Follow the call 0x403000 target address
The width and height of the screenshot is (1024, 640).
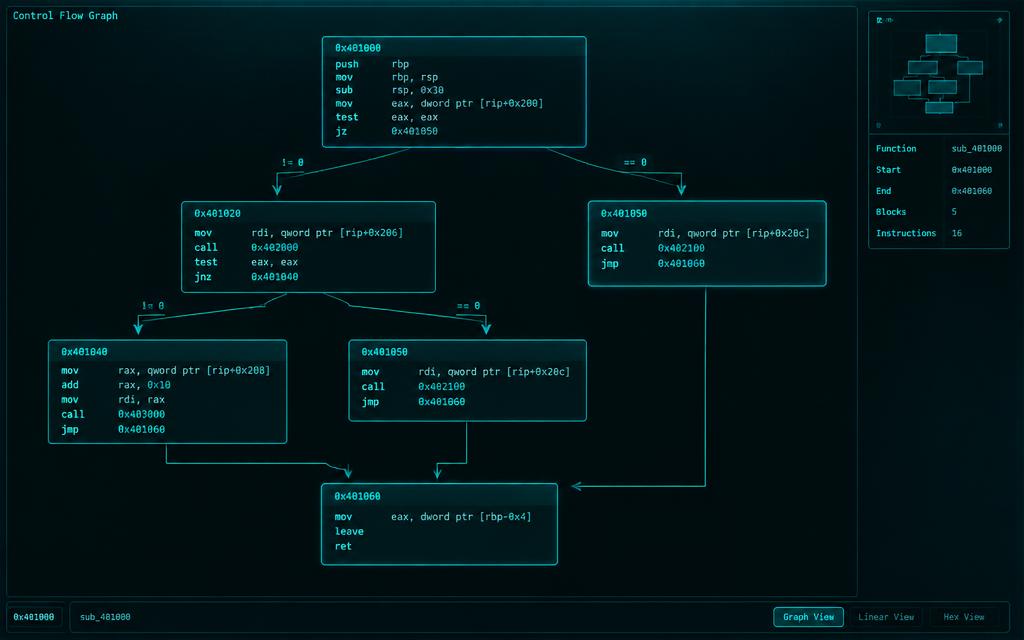(141, 414)
